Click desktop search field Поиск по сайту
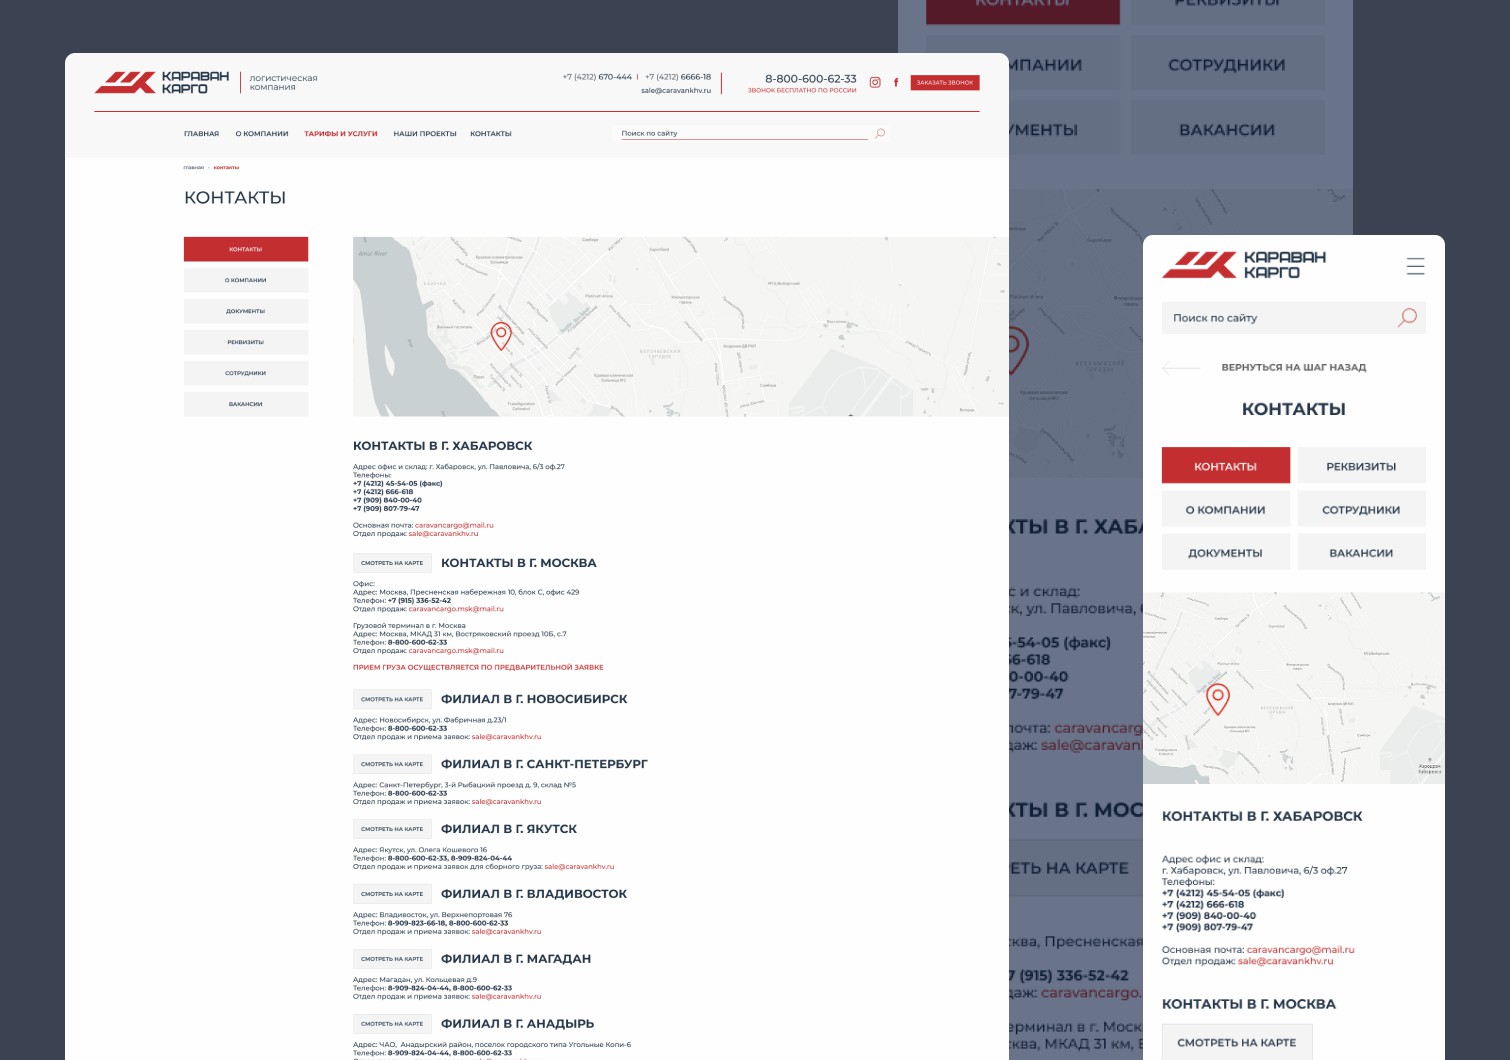1510x1060 pixels. 740,133
